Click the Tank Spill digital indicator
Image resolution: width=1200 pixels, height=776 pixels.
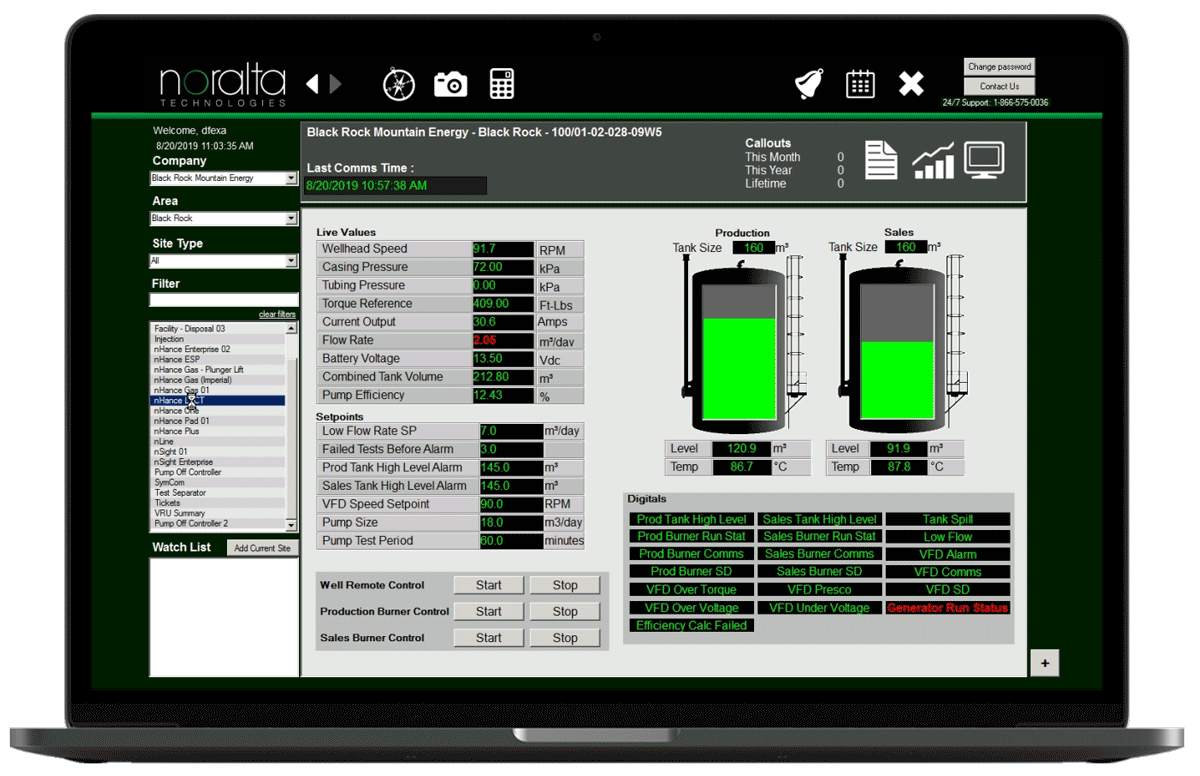[x=948, y=520]
